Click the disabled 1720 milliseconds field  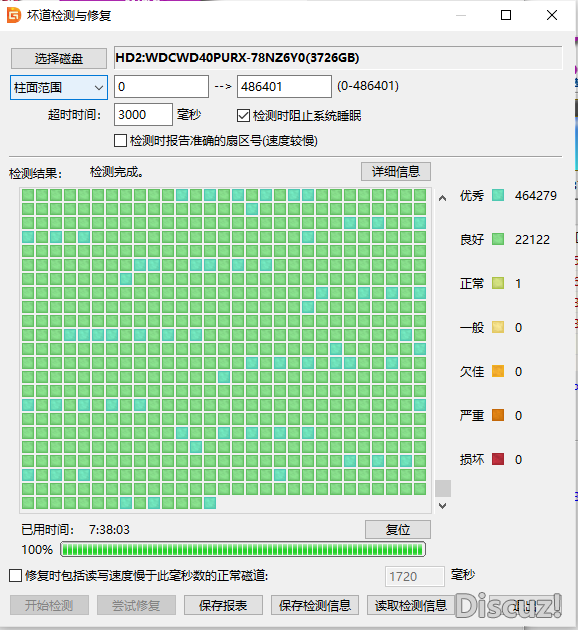click(x=415, y=576)
